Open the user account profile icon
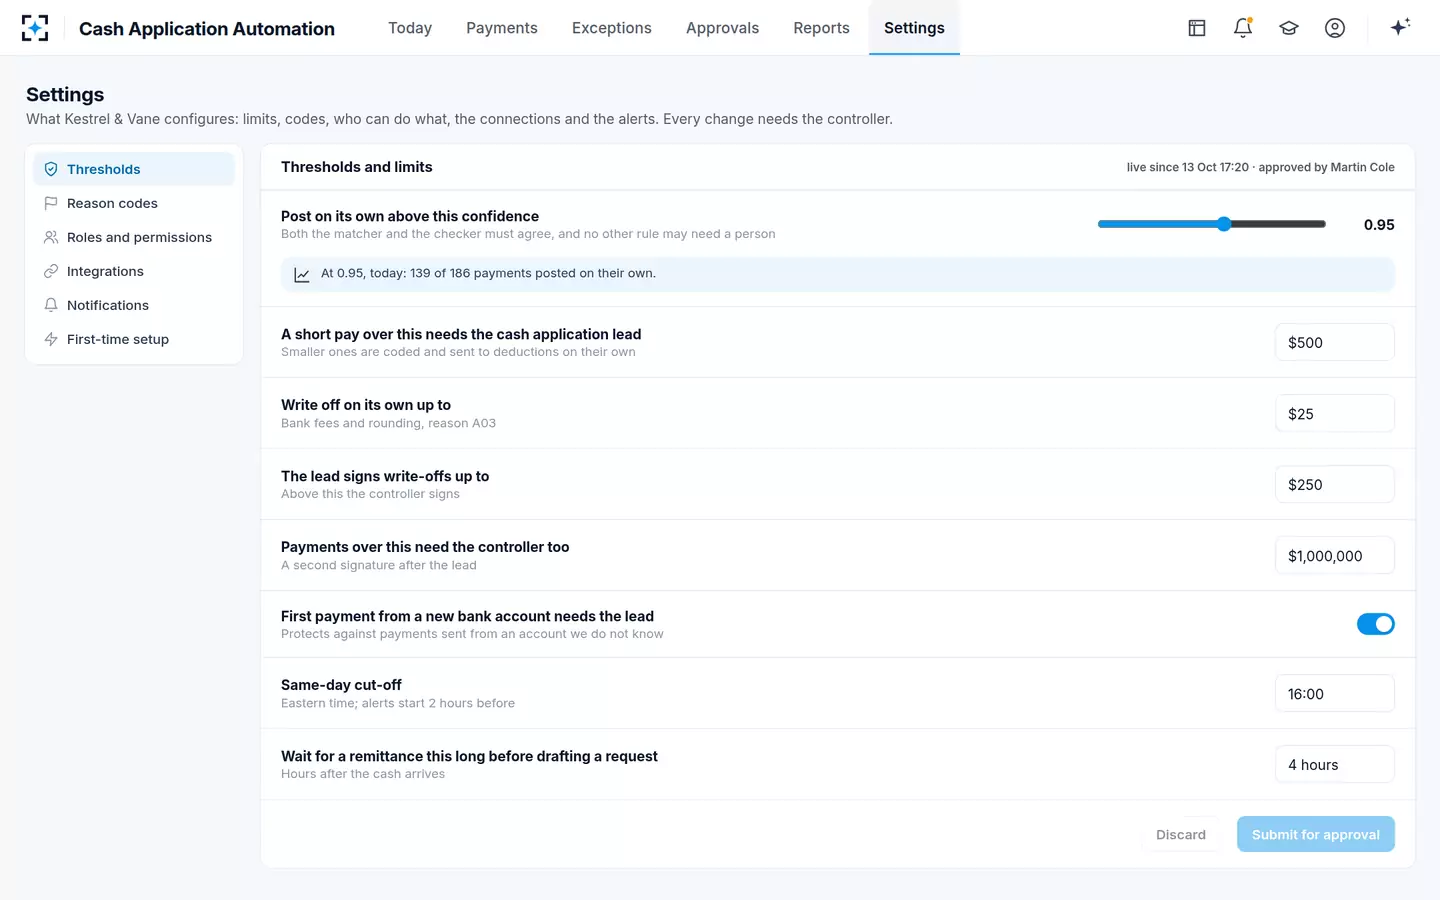1440x900 pixels. (1335, 28)
